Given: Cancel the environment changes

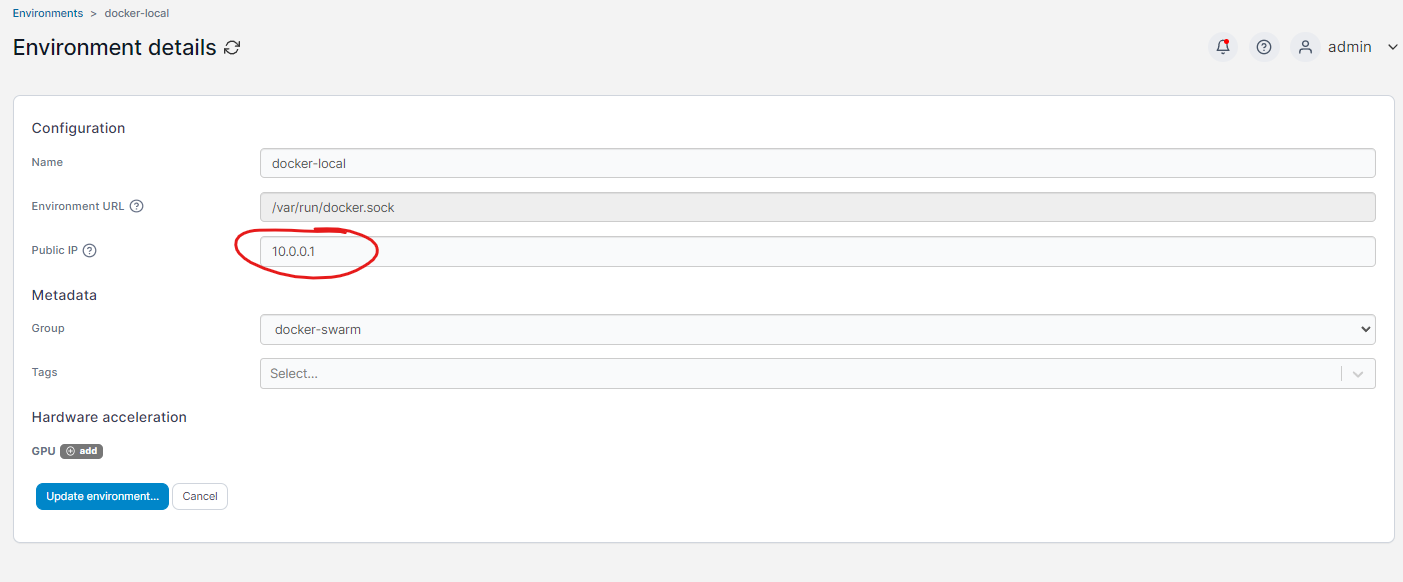Looking at the screenshot, I should (199, 496).
